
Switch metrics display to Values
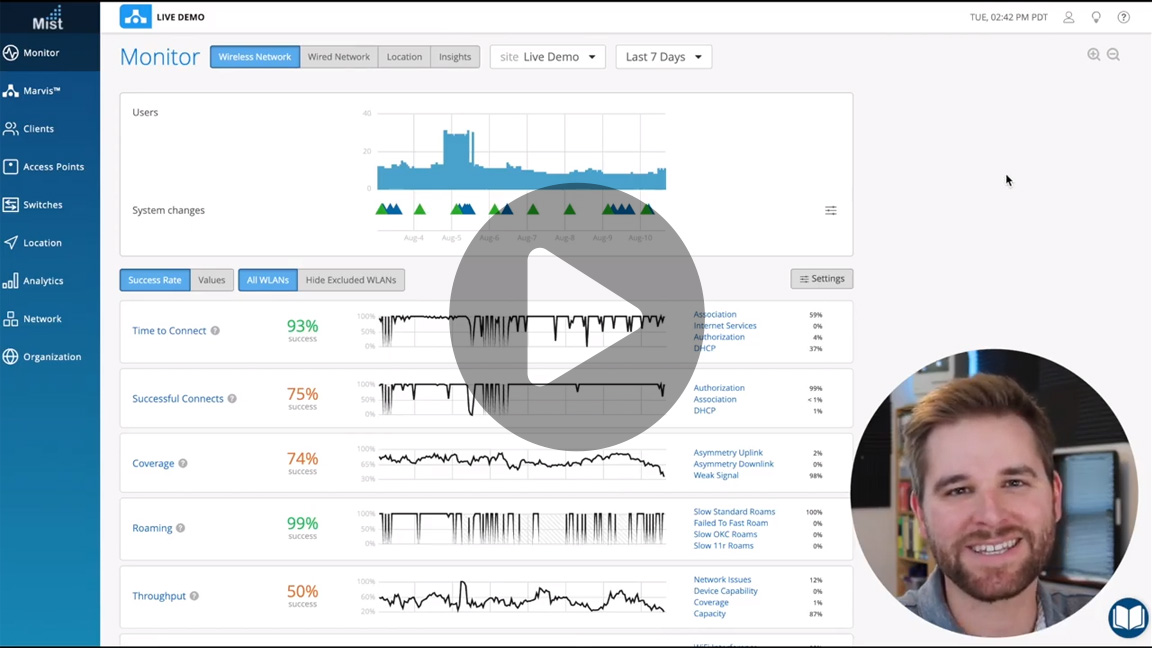pyautogui.click(x=212, y=280)
